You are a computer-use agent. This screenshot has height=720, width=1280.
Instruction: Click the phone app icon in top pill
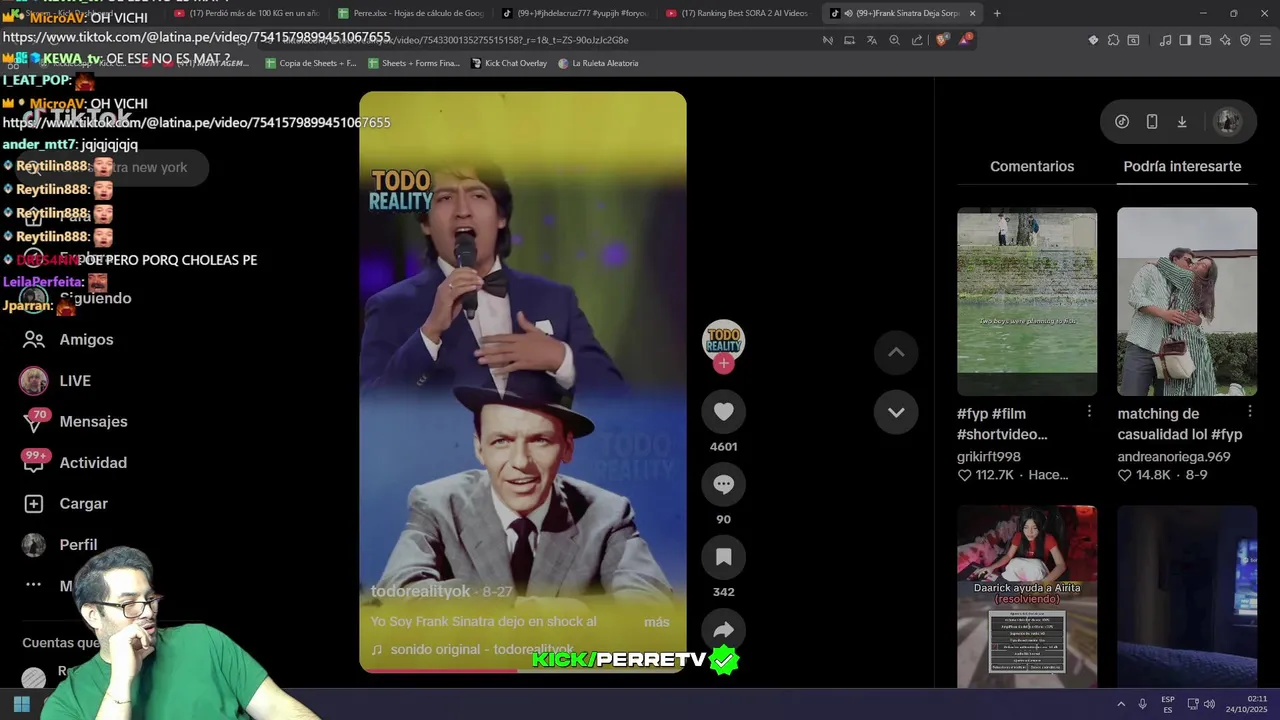[1152, 122]
